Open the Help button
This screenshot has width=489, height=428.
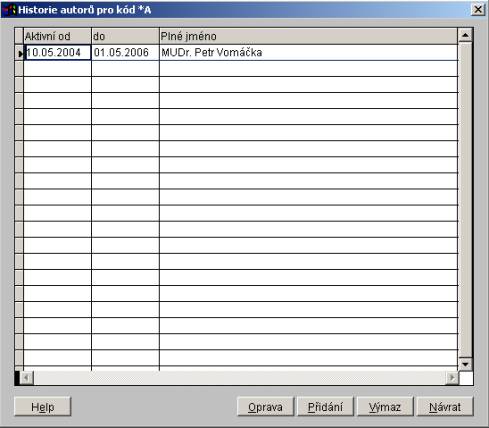point(43,407)
